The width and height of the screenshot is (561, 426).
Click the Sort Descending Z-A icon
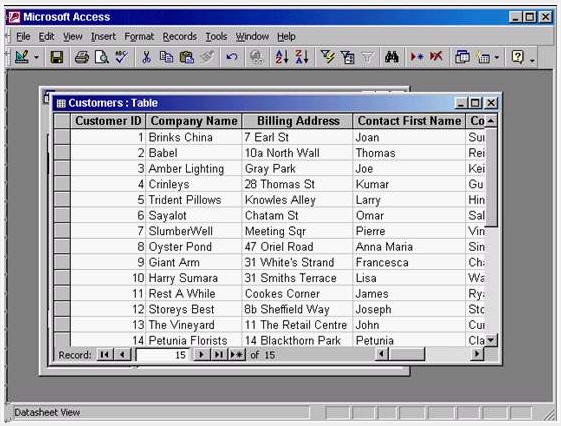[x=302, y=57]
